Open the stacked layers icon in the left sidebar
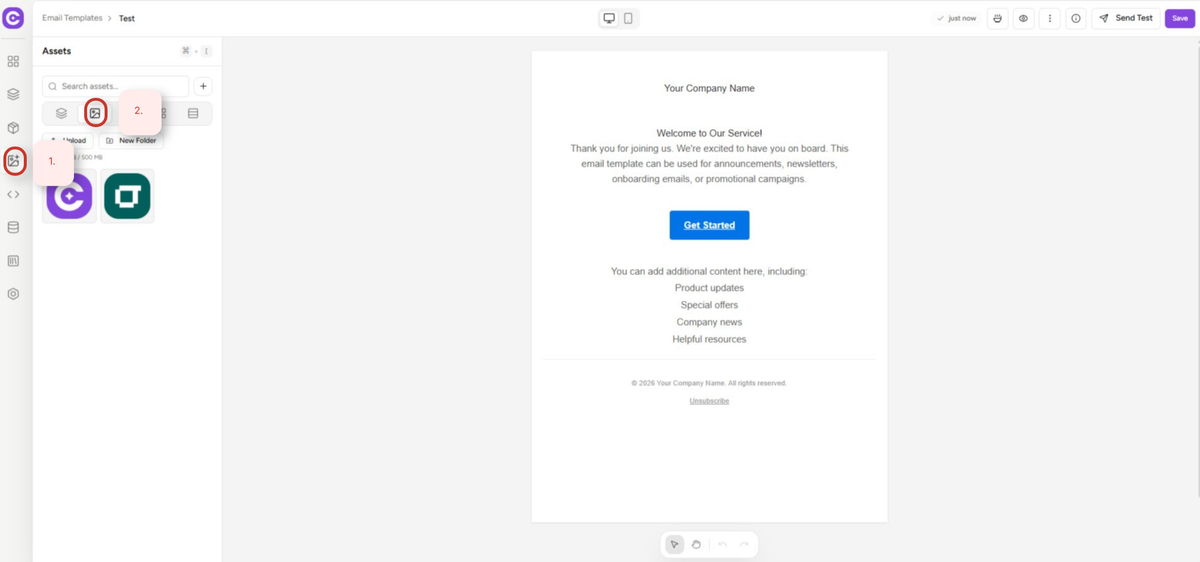Screen dimensions: 1200x562 pyautogui.click(x=13, y=95)
